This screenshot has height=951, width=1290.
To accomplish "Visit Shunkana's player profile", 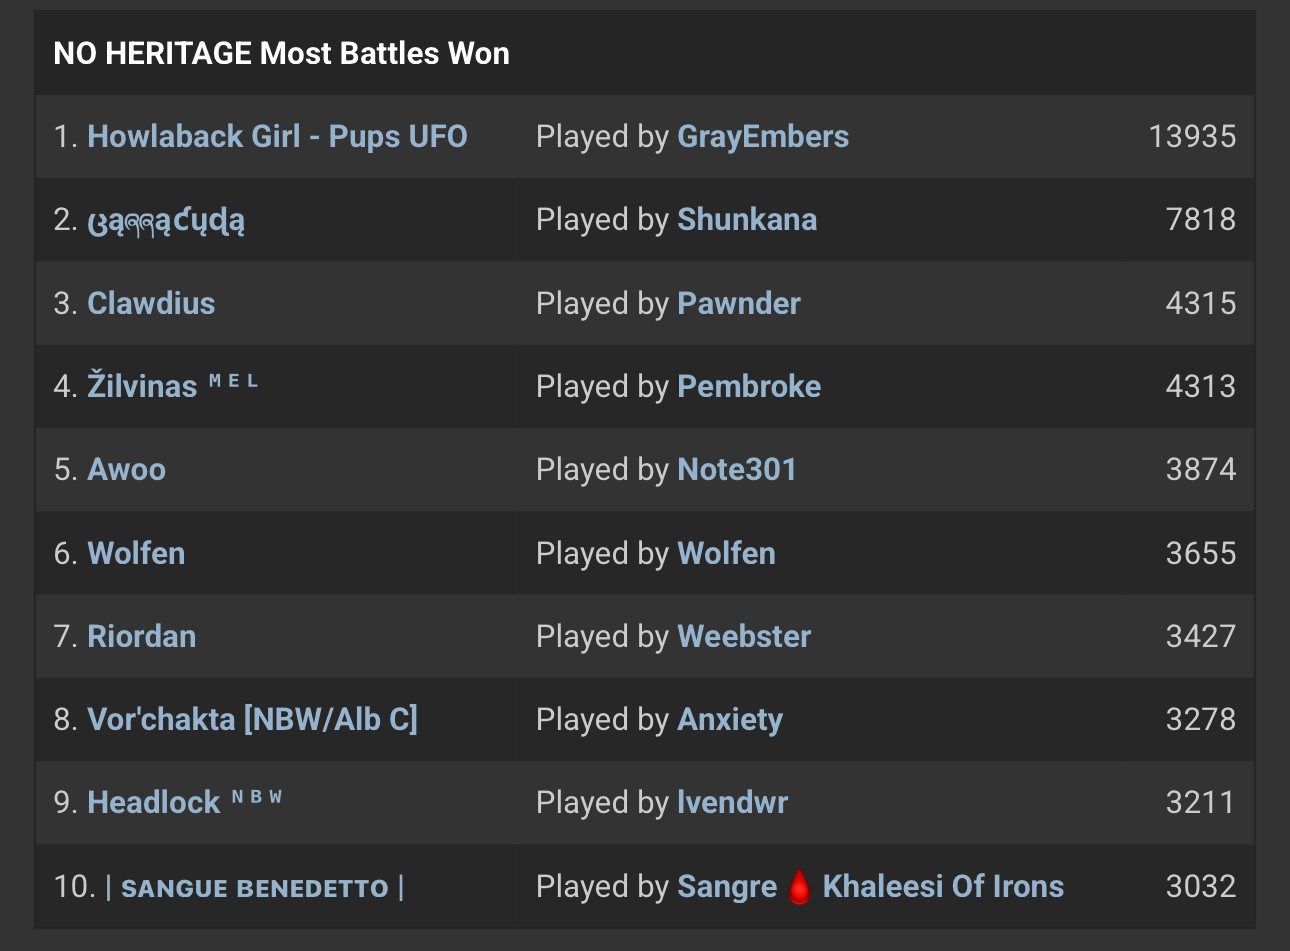I will (x=747, y=220).
